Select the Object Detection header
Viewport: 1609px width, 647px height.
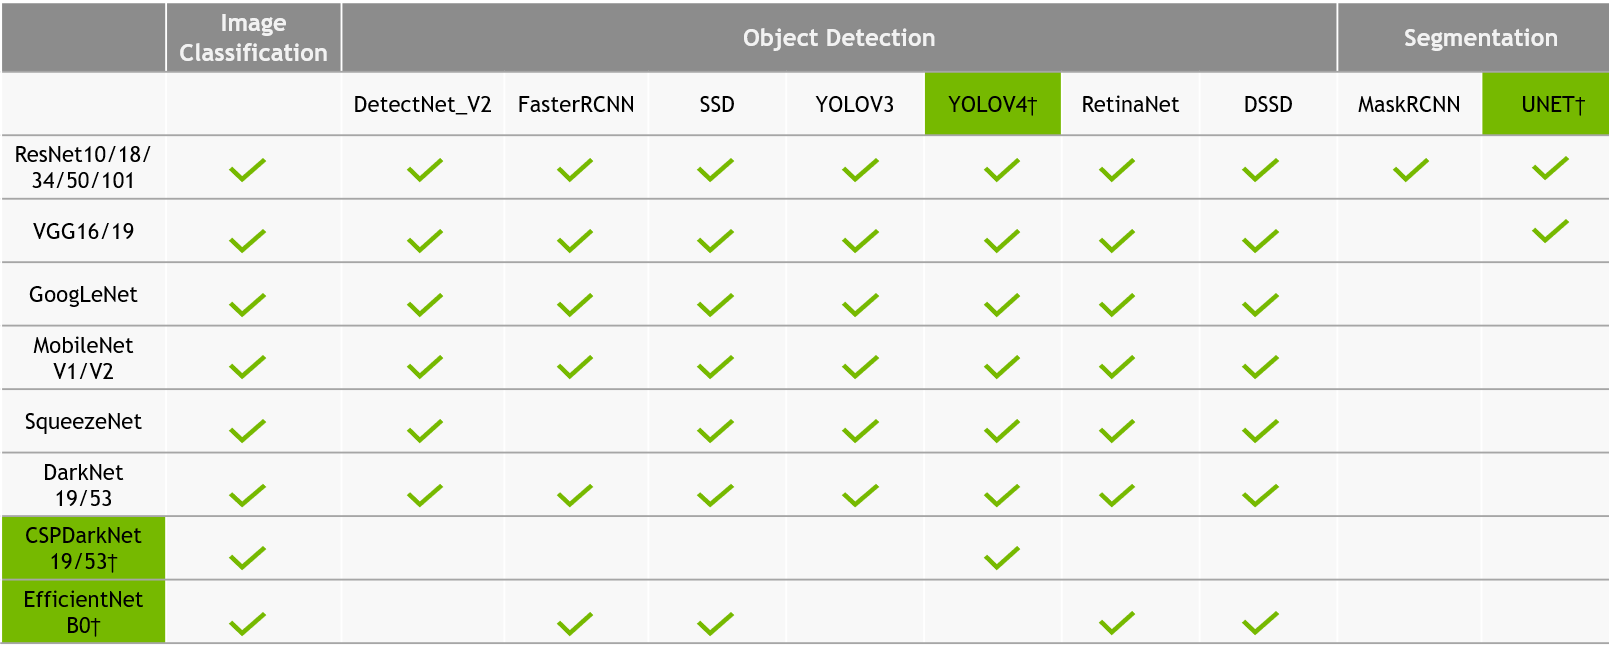839,38
